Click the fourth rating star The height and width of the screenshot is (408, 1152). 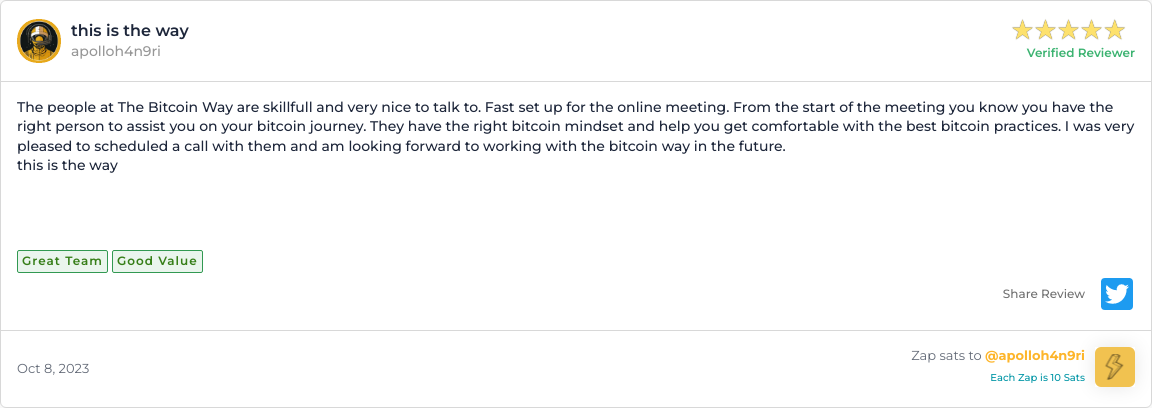(1092, 30)
